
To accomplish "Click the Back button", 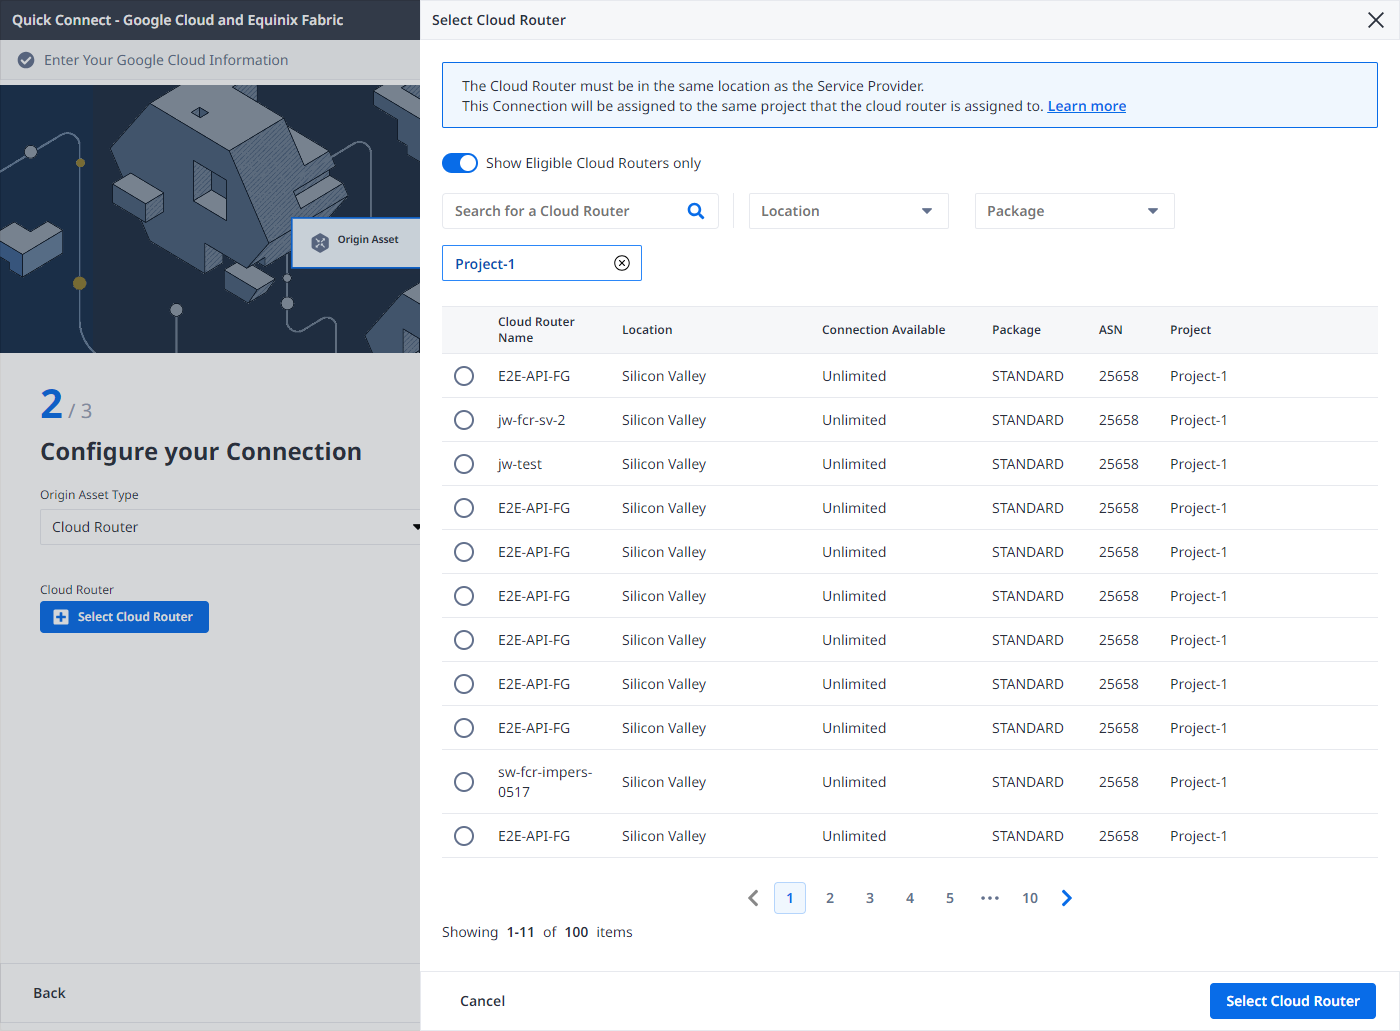I will point(49,993).
